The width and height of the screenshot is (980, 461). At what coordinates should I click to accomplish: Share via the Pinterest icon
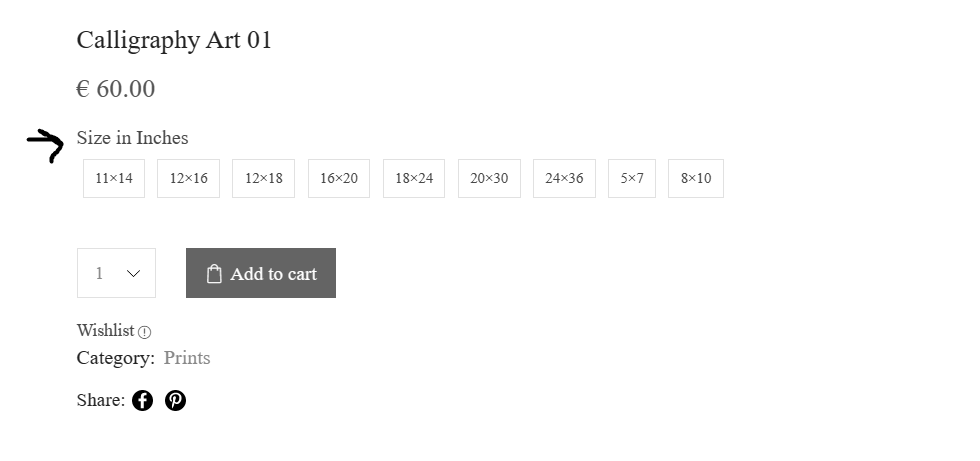[x=176, y=400]
